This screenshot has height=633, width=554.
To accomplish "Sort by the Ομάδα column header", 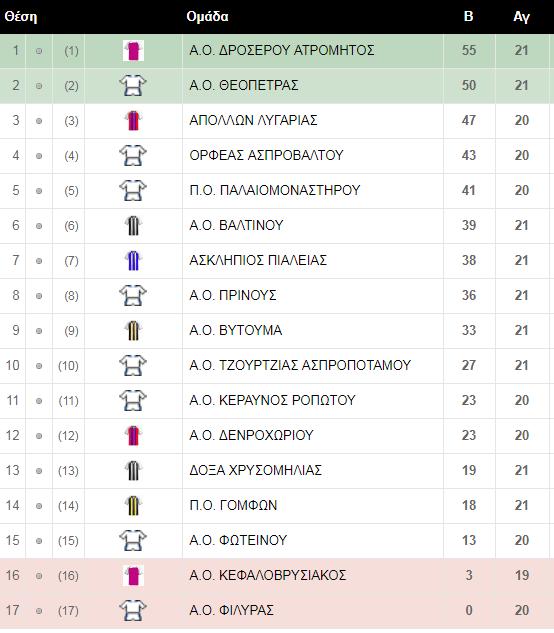I will tap(207, 17).
